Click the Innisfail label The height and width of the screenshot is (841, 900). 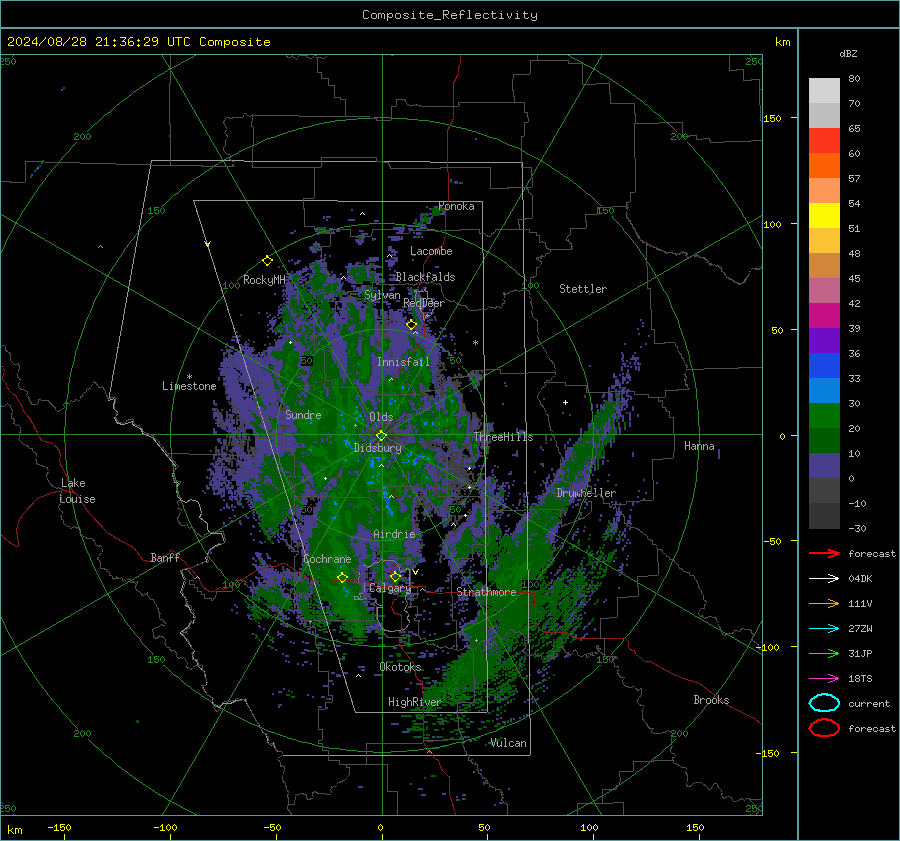tap(403, 362)
